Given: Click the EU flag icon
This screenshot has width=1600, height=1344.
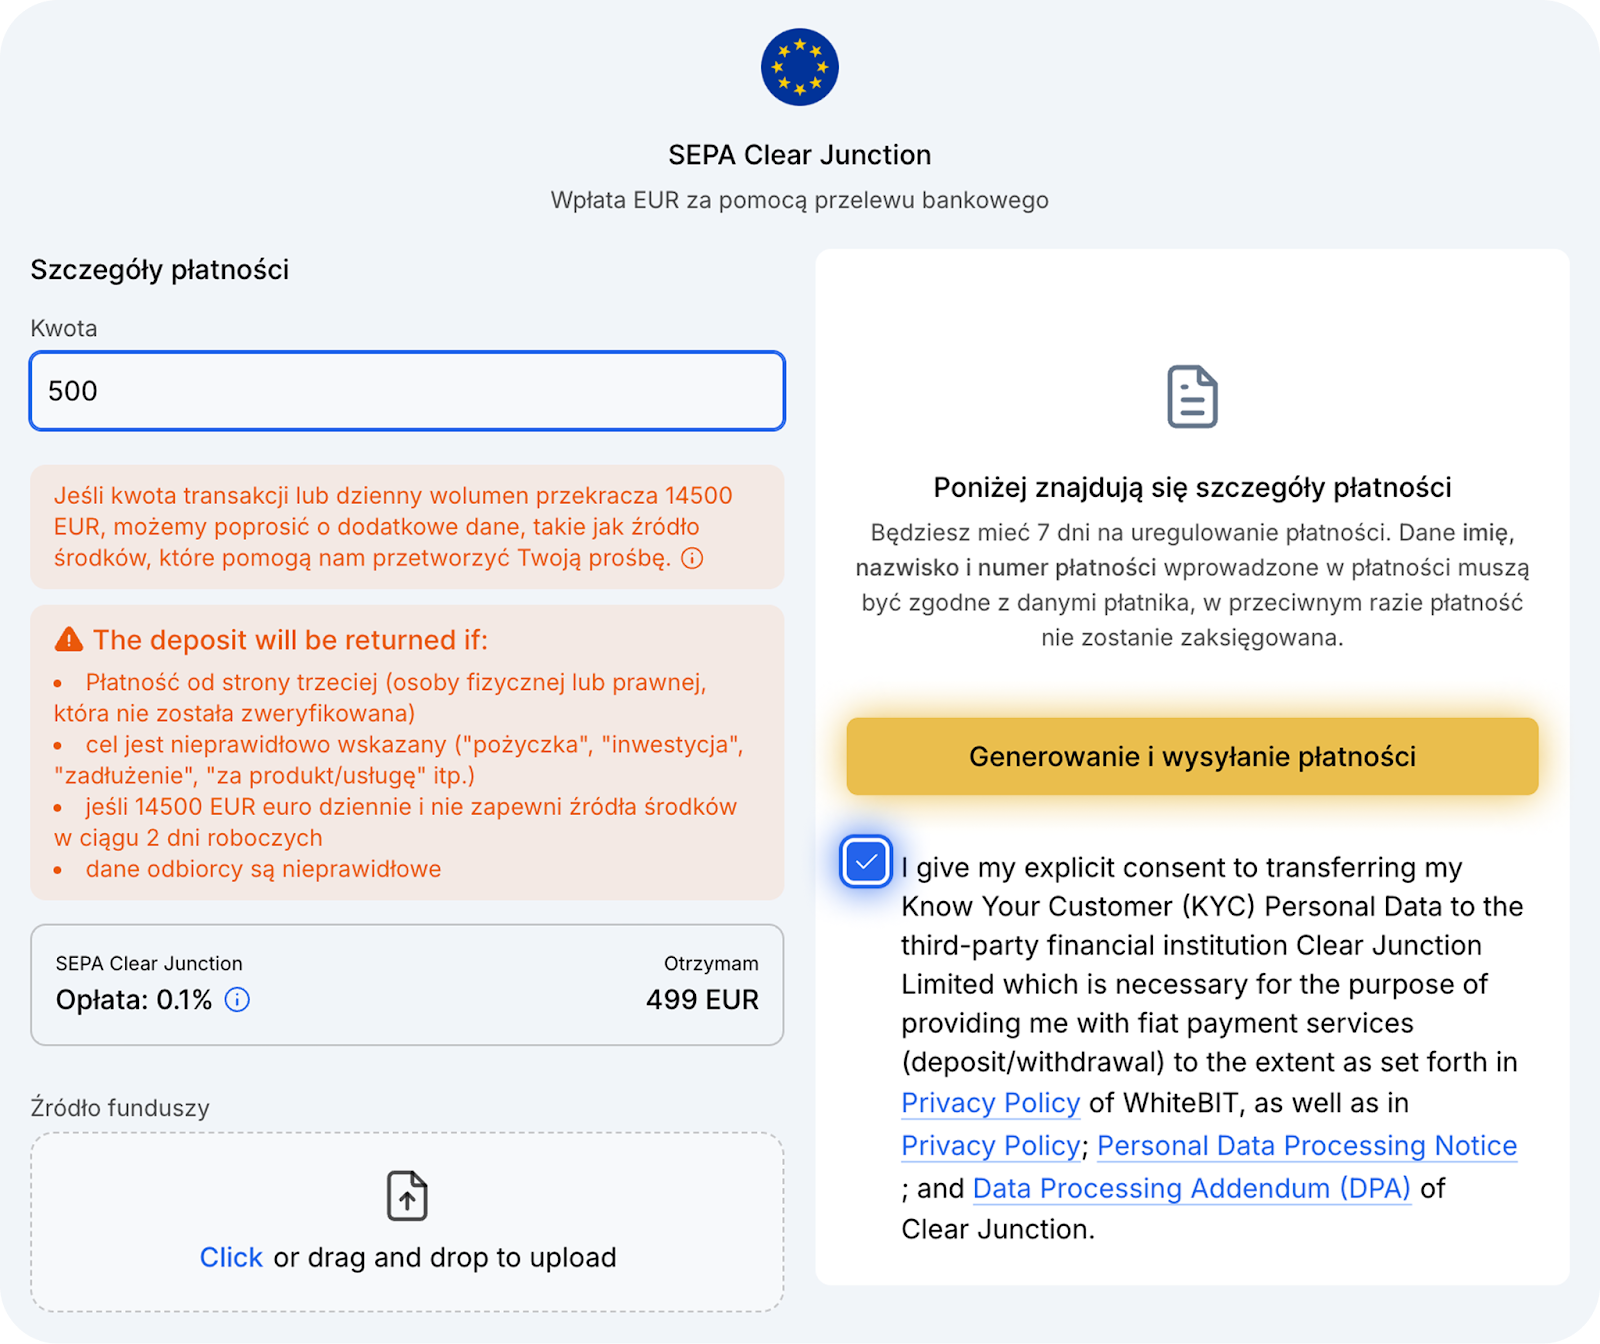Looking at the screenshot, I should tap(799, 67).
